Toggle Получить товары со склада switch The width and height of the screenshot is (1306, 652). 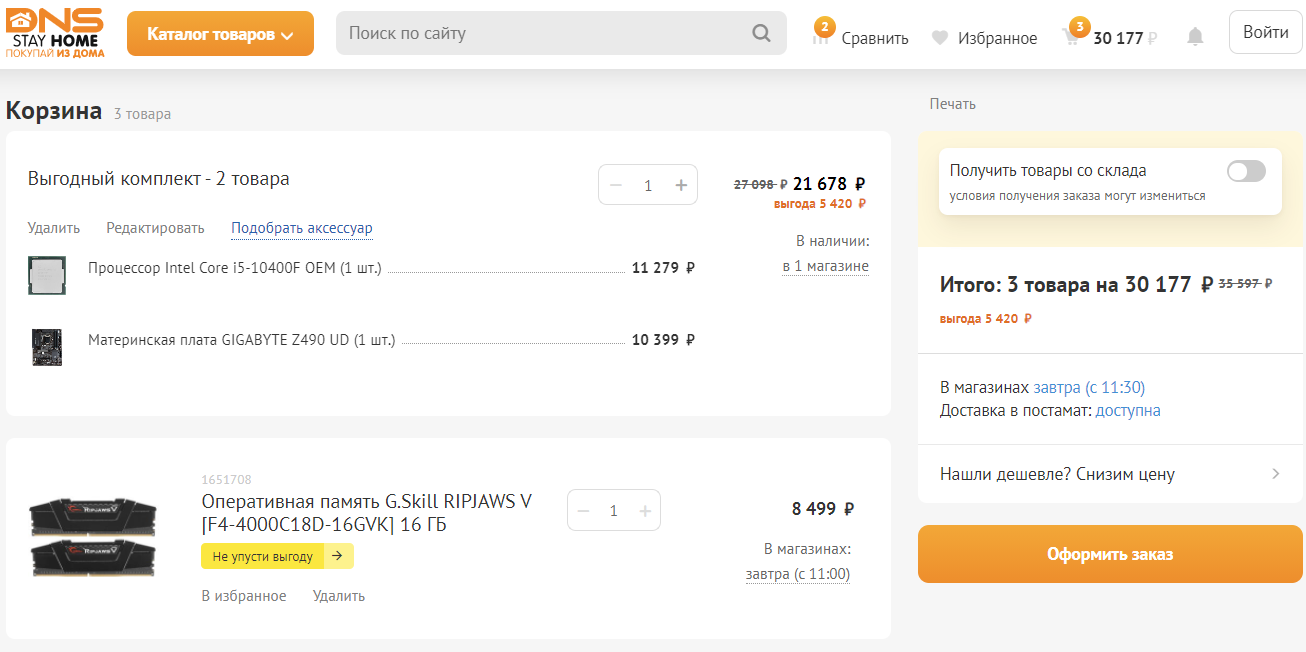[x=1246, y=171]
